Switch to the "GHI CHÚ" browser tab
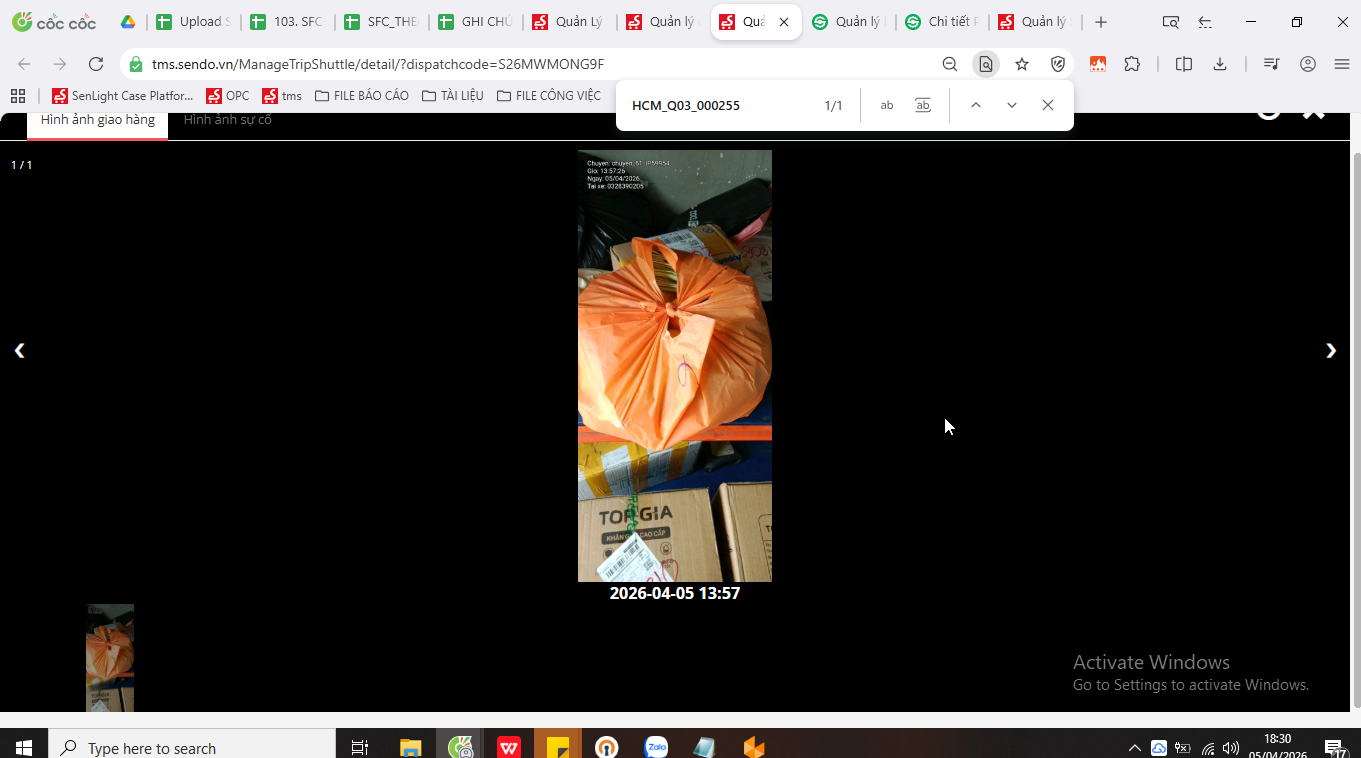The height and width of the screenshot is (758, 1361). pyautogui.click(x=475, y=22)
